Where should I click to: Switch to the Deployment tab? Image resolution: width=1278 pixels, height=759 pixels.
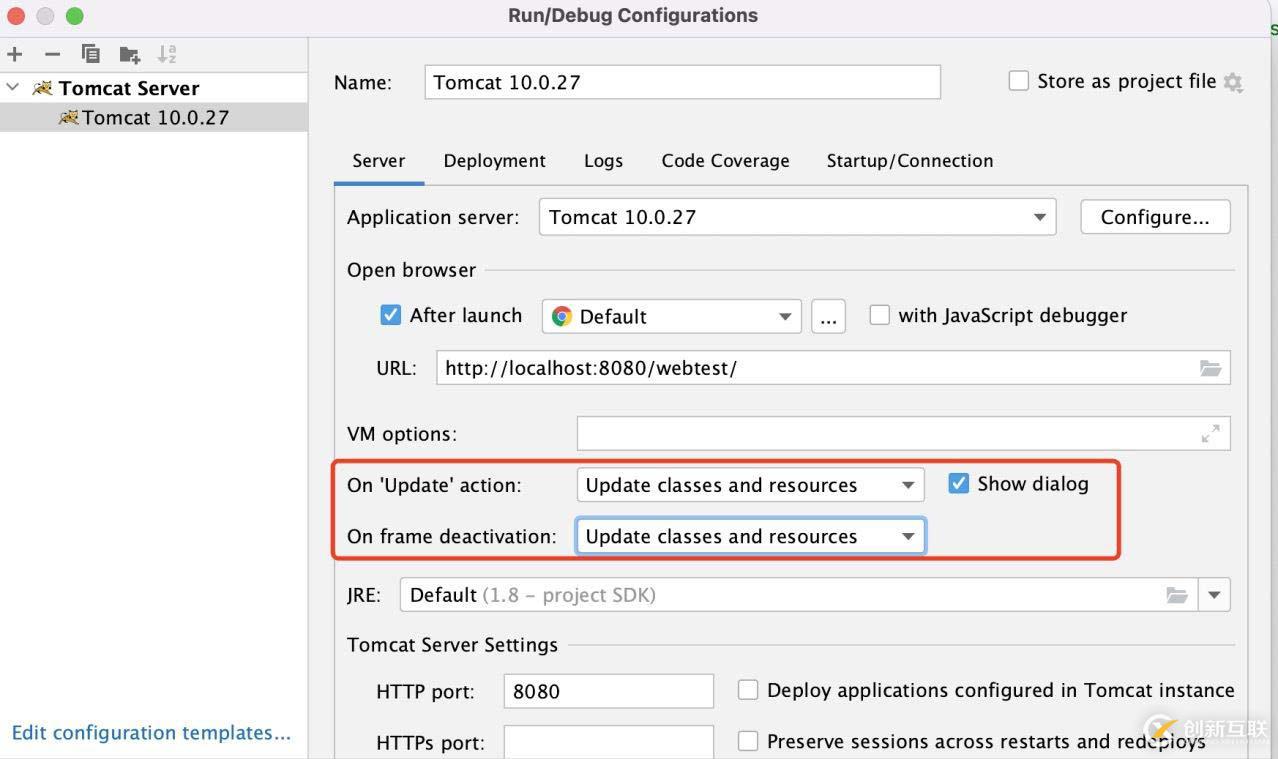point(494,161)
